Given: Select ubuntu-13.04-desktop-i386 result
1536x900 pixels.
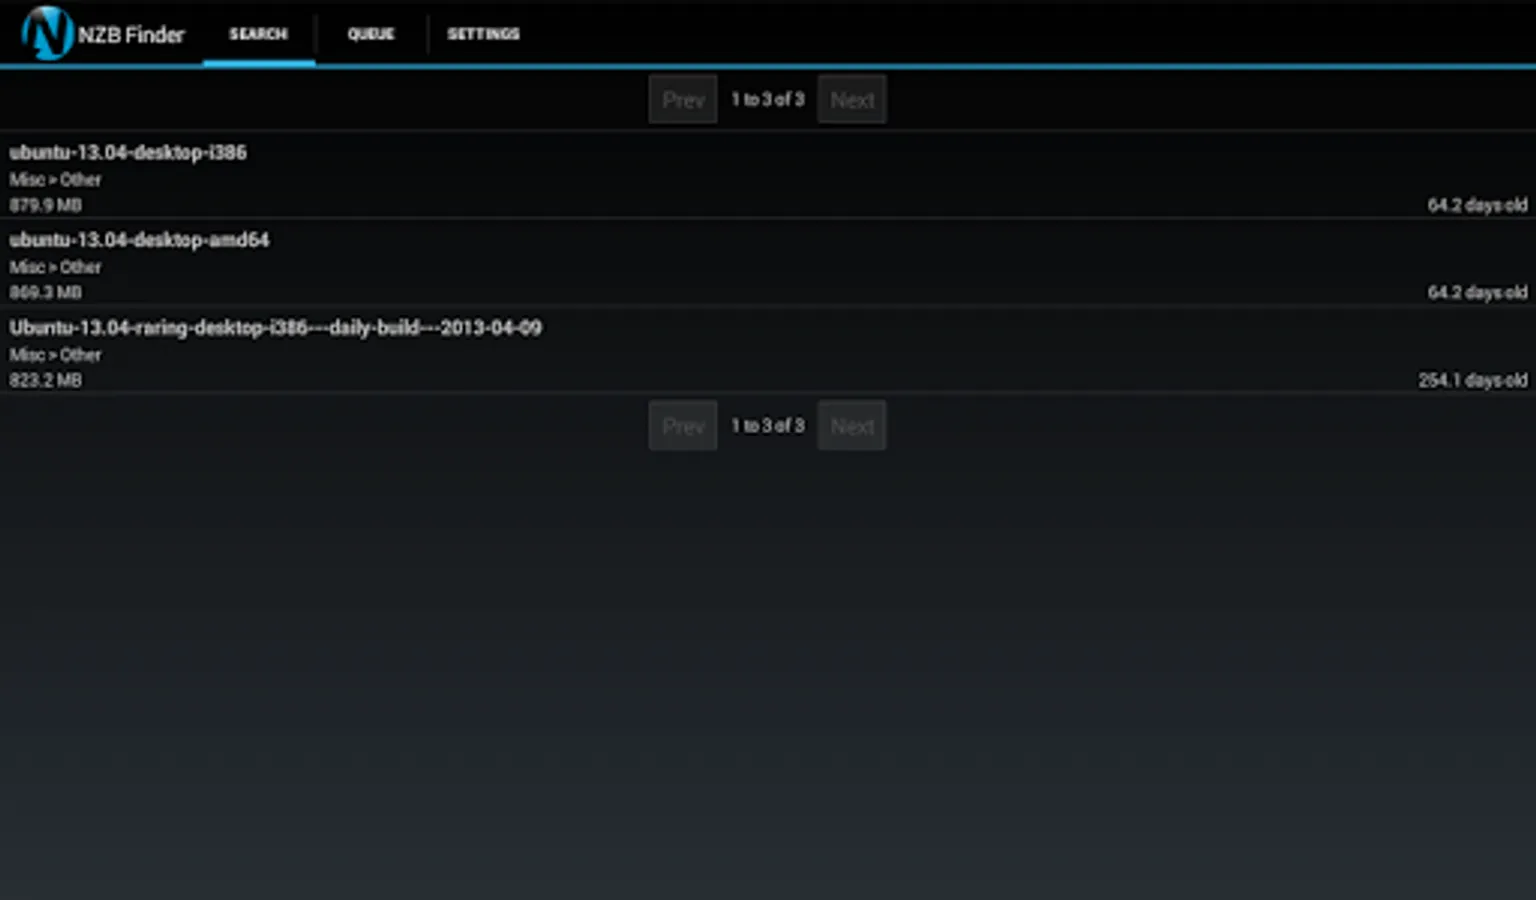Looking at the screenshot, I should pyautogui.click(x=768, y=175).
